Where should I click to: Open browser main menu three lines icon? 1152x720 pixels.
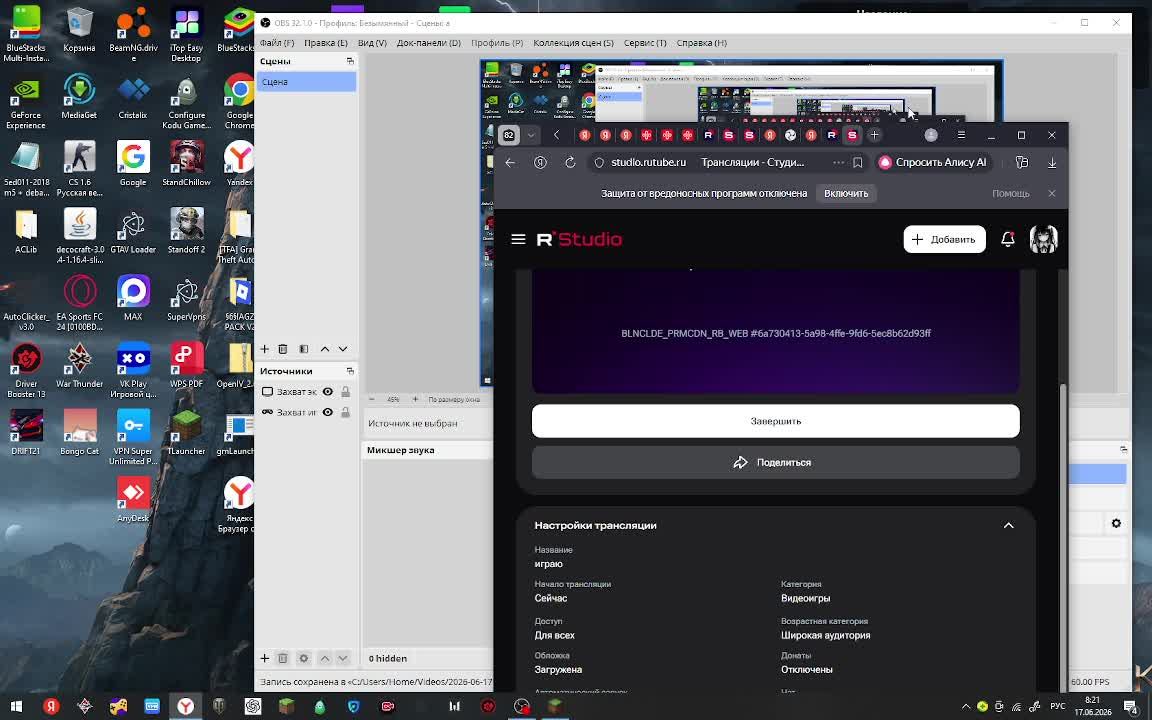pos(961,135)
